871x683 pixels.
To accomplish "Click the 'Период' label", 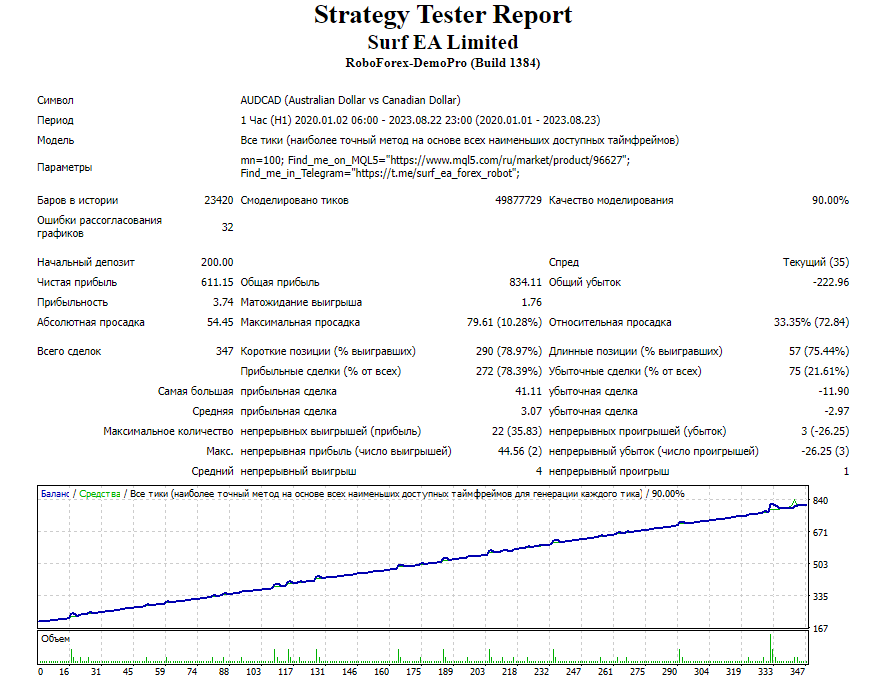I will (55, 120).
